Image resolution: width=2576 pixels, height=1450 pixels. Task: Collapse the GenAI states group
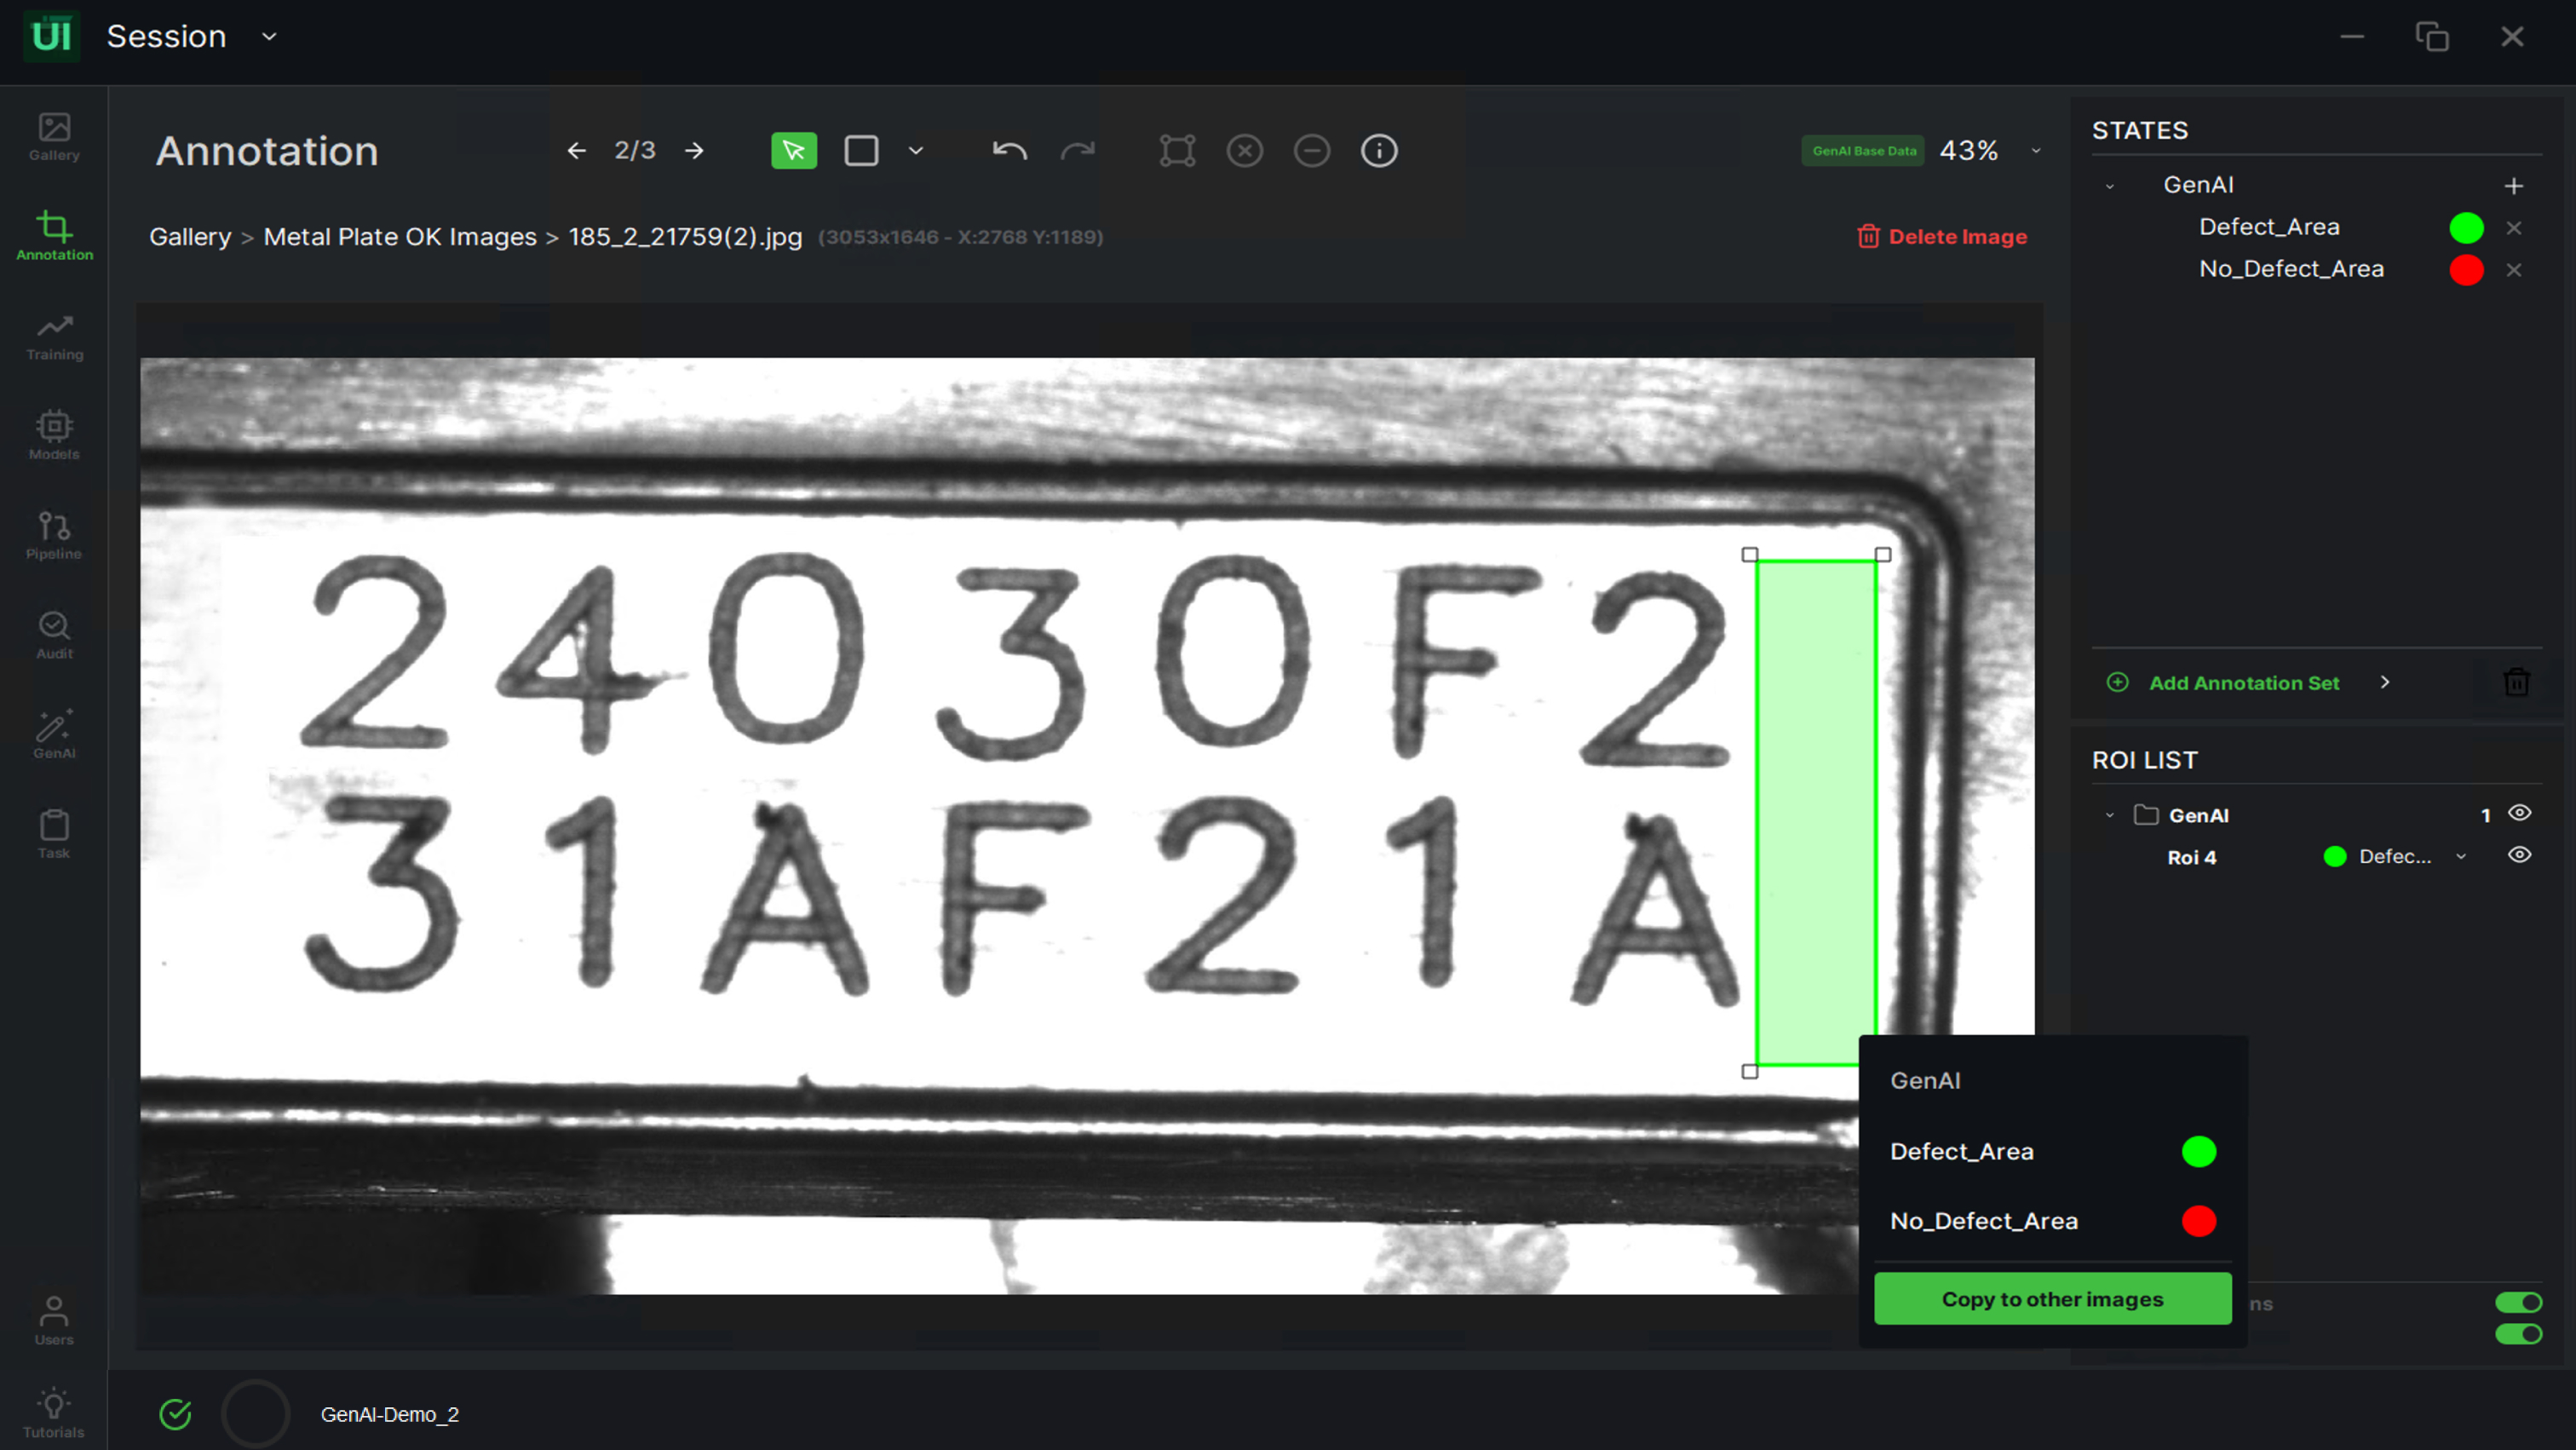[x=2109, y=186]
